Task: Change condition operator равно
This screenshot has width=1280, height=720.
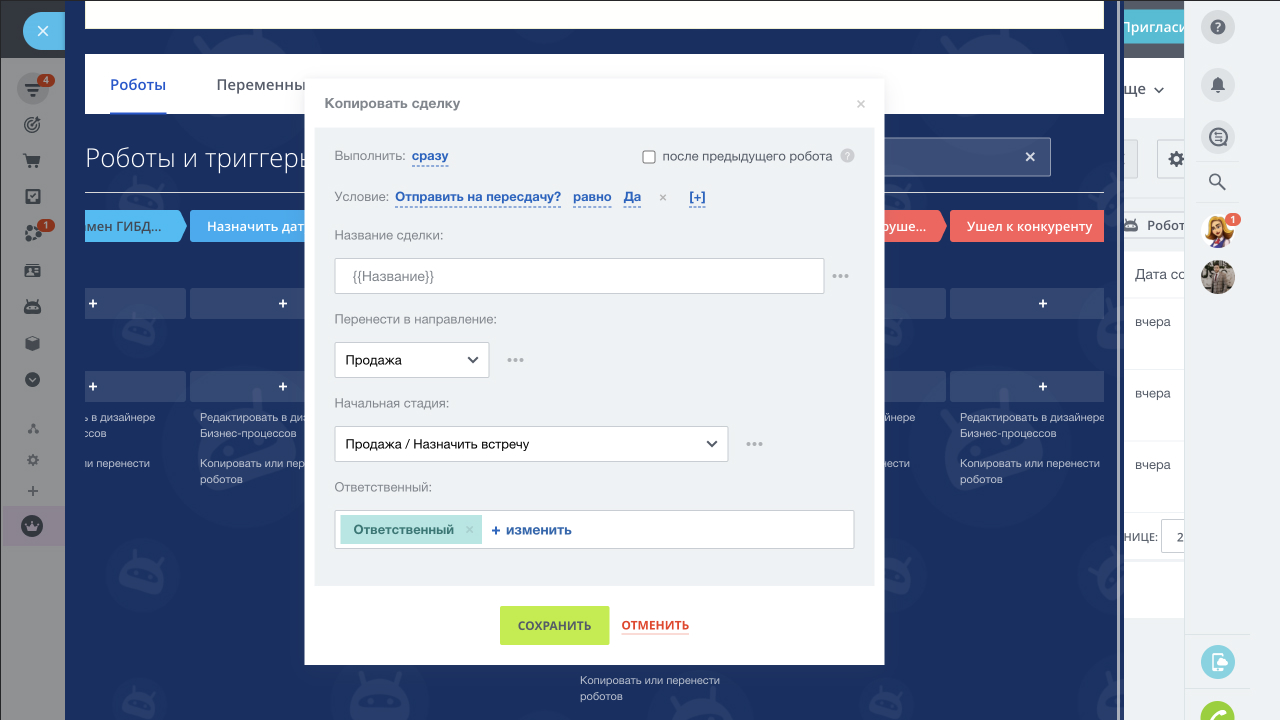Action: pos(592,197)
